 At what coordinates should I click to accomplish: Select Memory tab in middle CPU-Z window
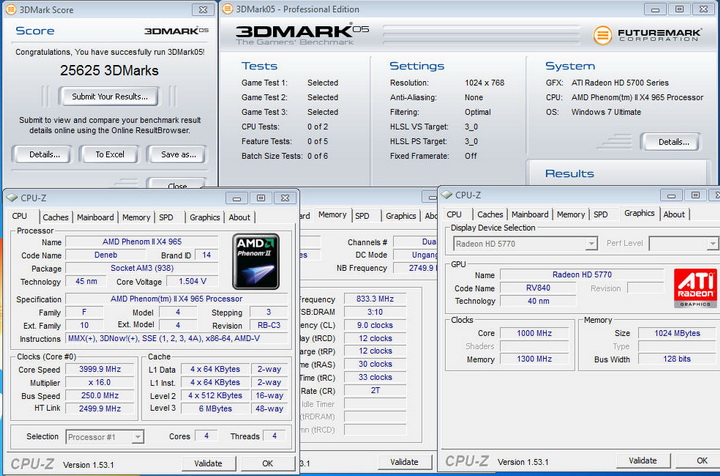click(332, 215)
